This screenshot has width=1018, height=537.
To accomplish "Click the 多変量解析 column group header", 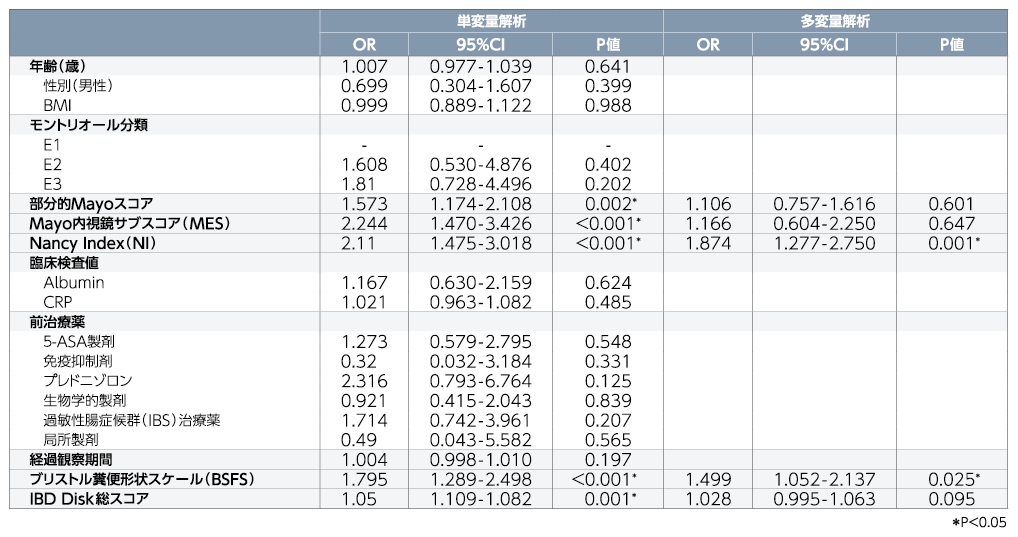I will click(835, 21).
